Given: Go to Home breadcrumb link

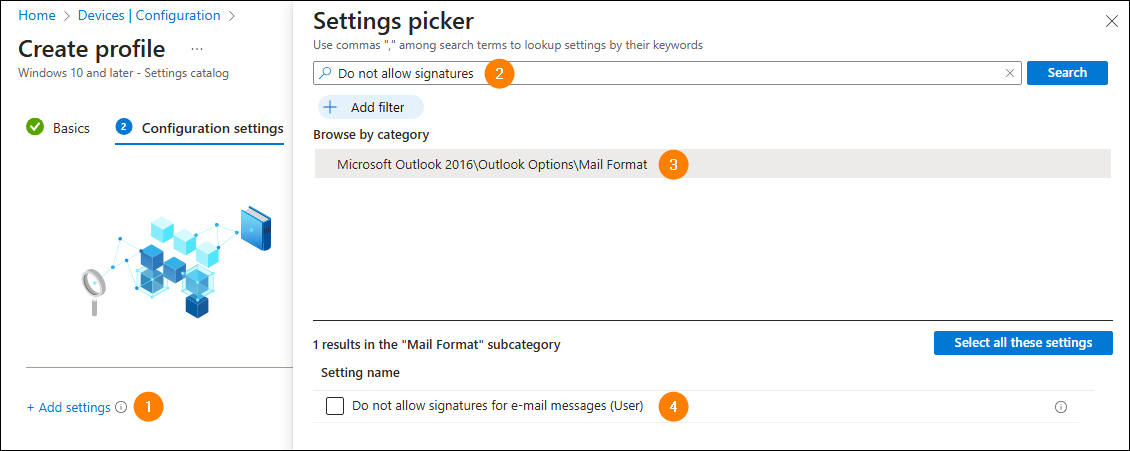Looking at the screenshot, I should (37, 15).
